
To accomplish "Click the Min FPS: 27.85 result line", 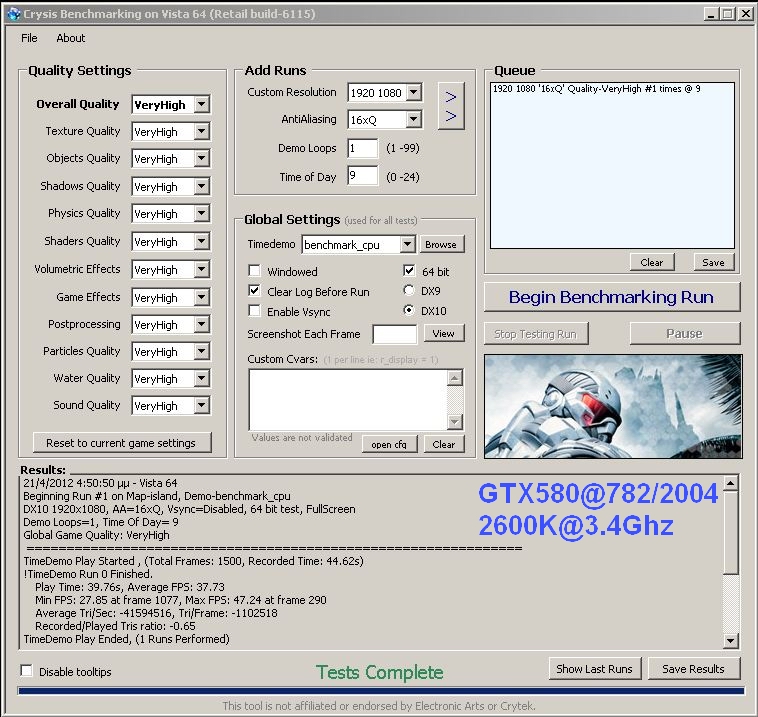I will pyautogui.click(x=181, y=600).
